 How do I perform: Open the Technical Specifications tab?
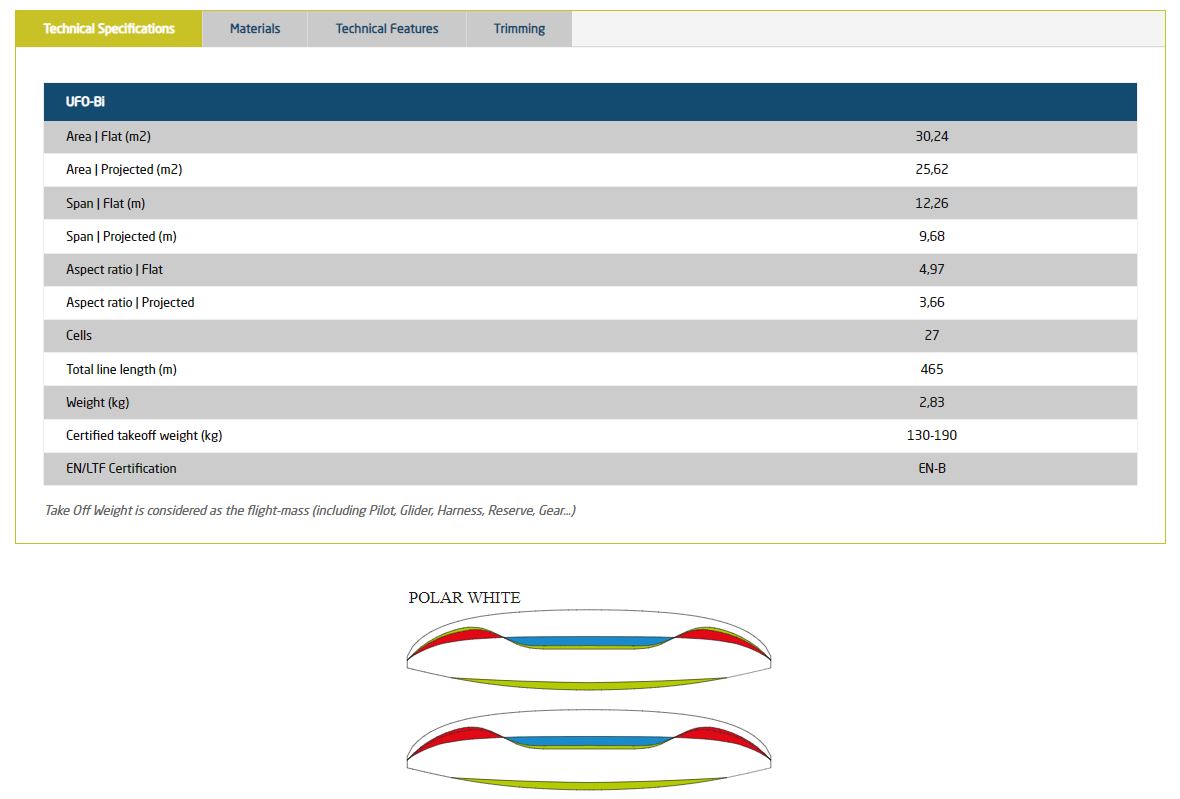pyautogui.click(x=109, y=29)
